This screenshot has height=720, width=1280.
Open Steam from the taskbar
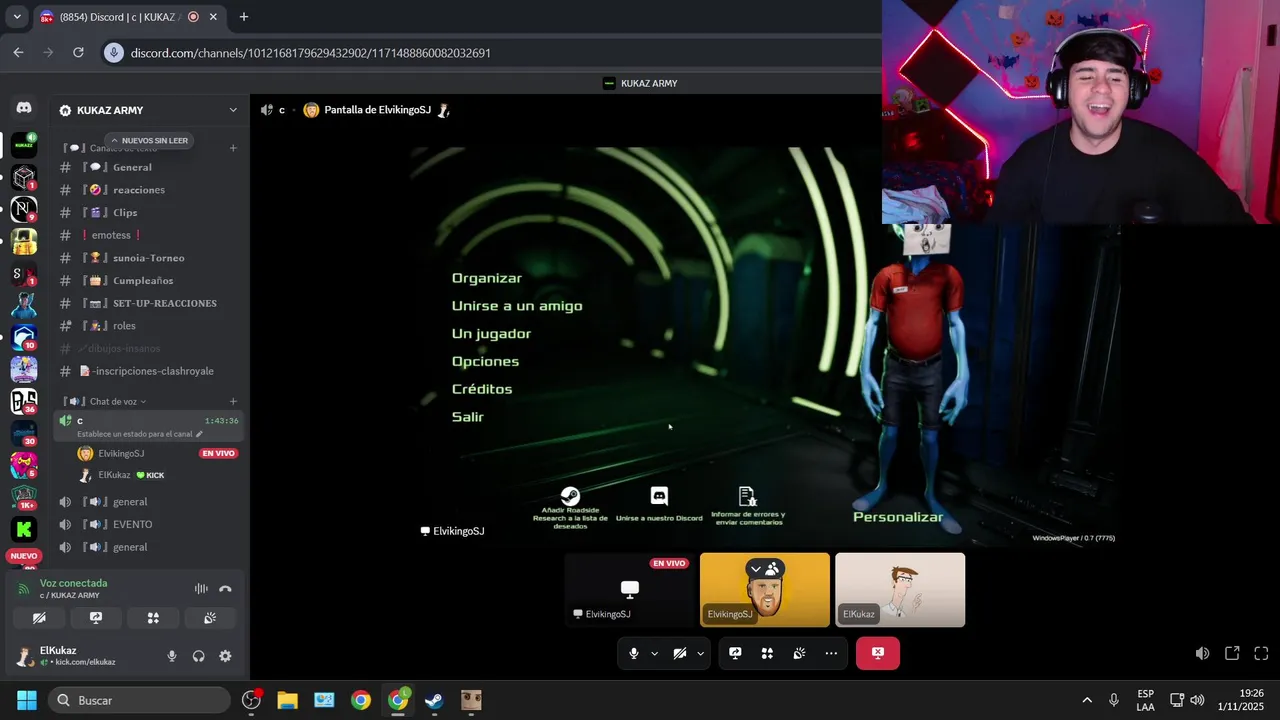pyautogui.click(x=434, y=700)
